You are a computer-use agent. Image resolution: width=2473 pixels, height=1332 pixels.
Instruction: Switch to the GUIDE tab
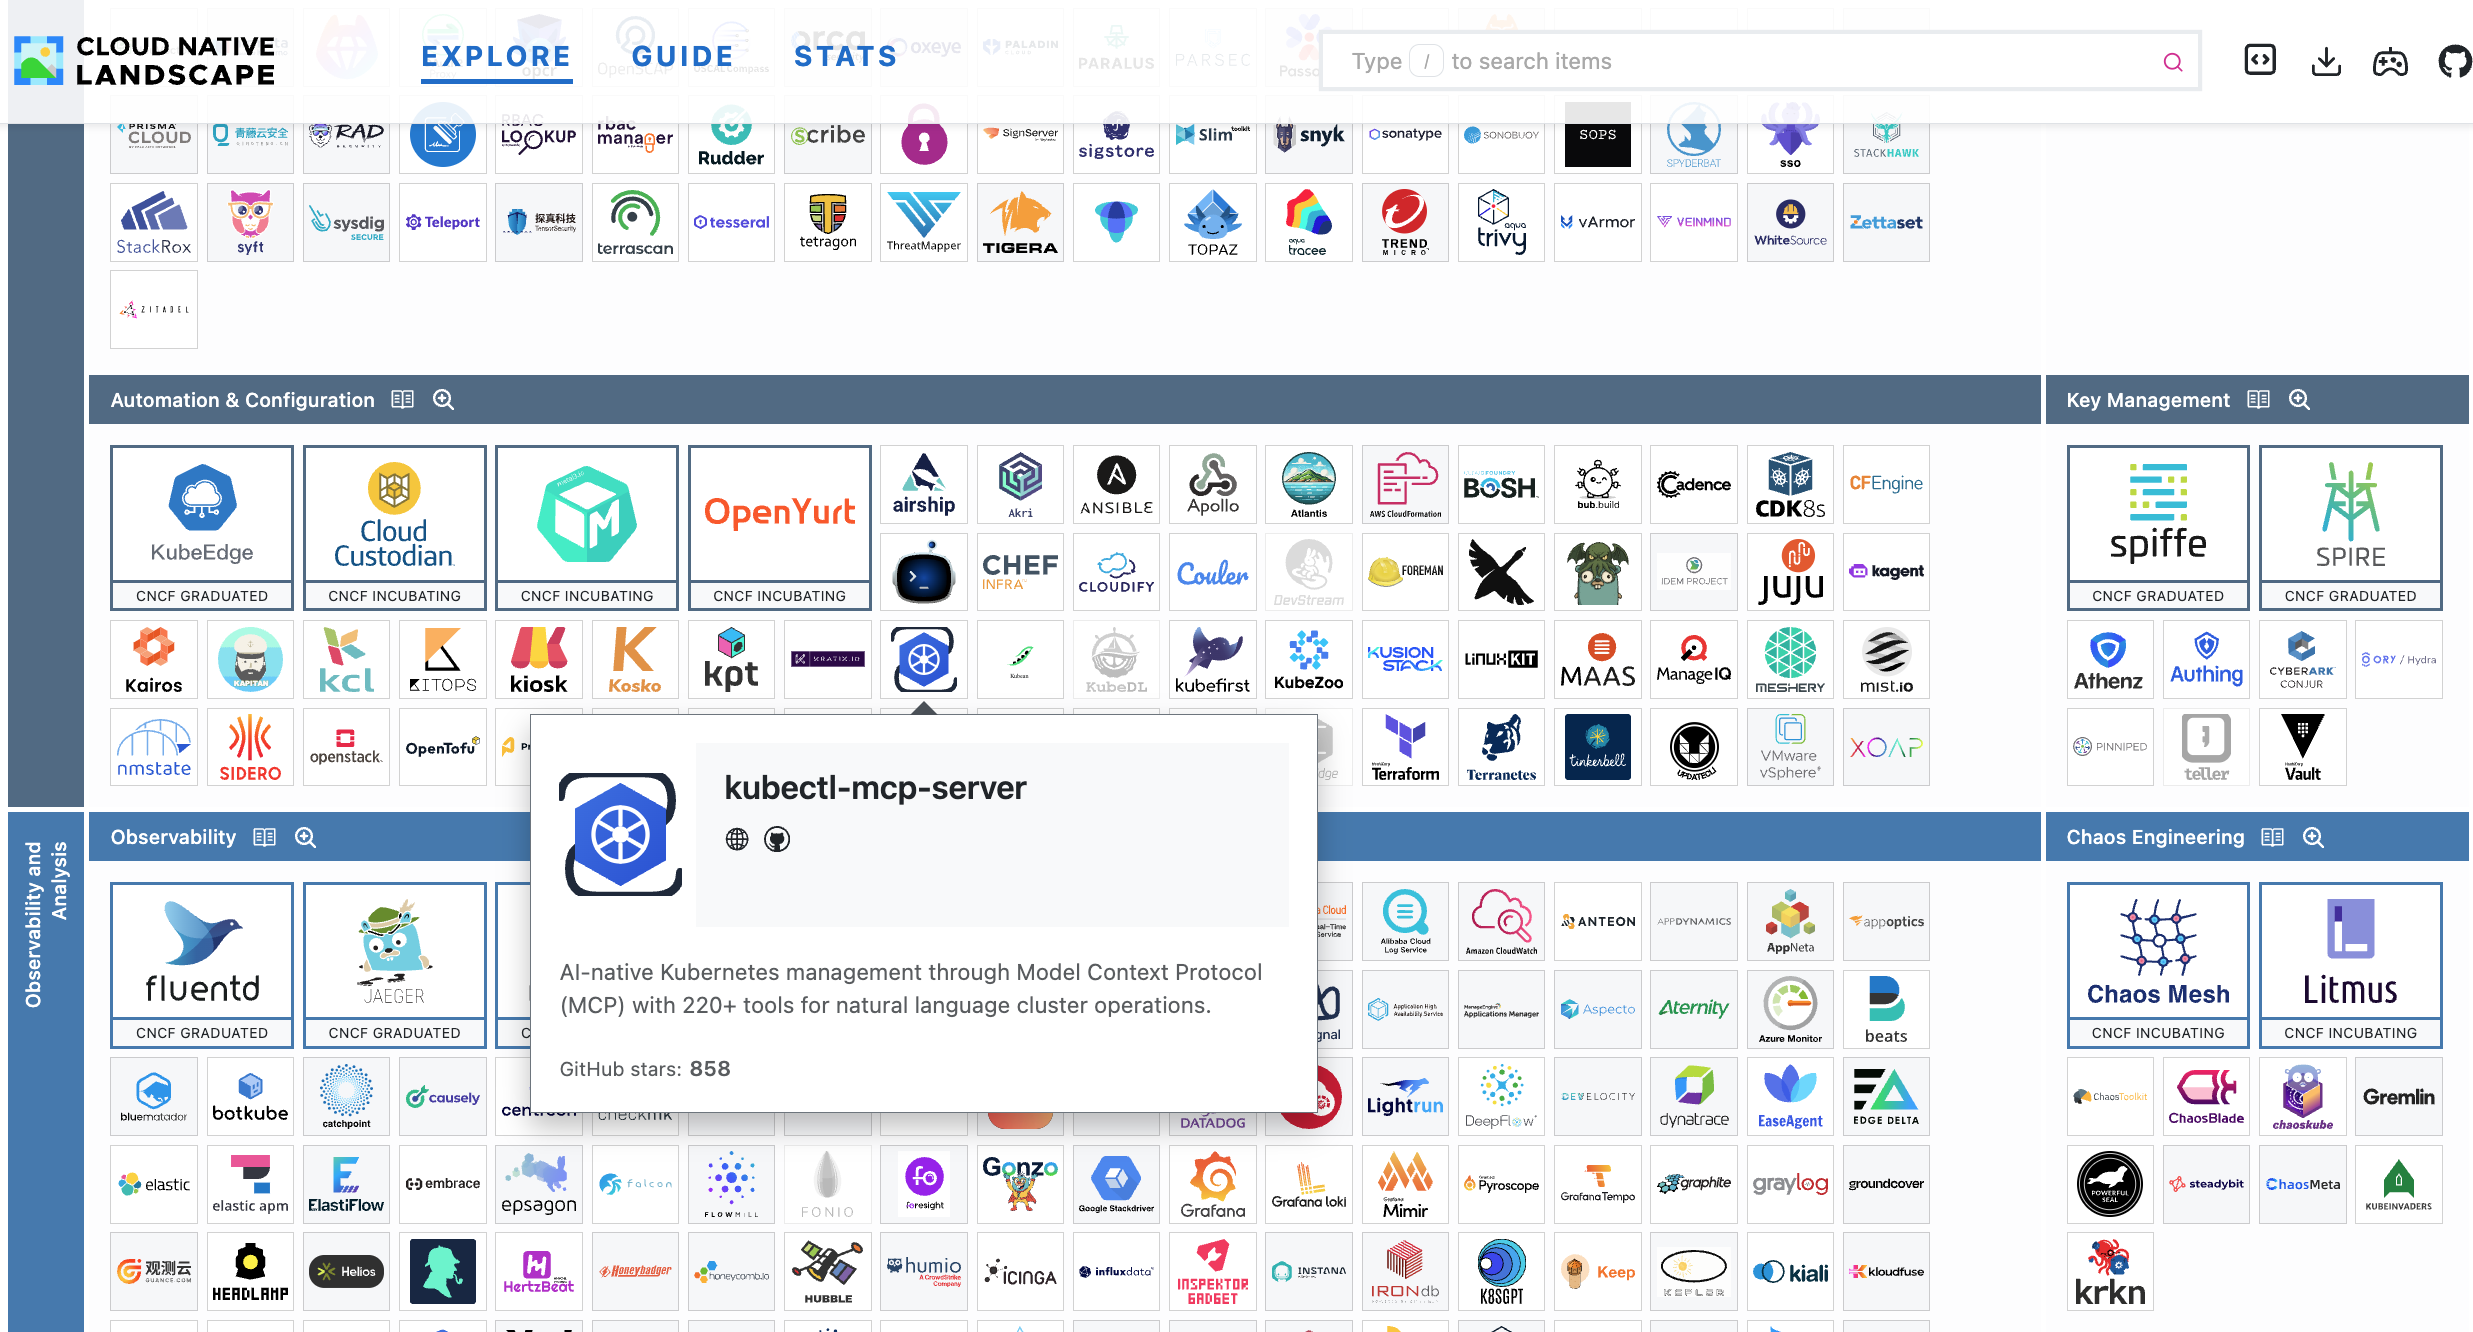(683, 57)
